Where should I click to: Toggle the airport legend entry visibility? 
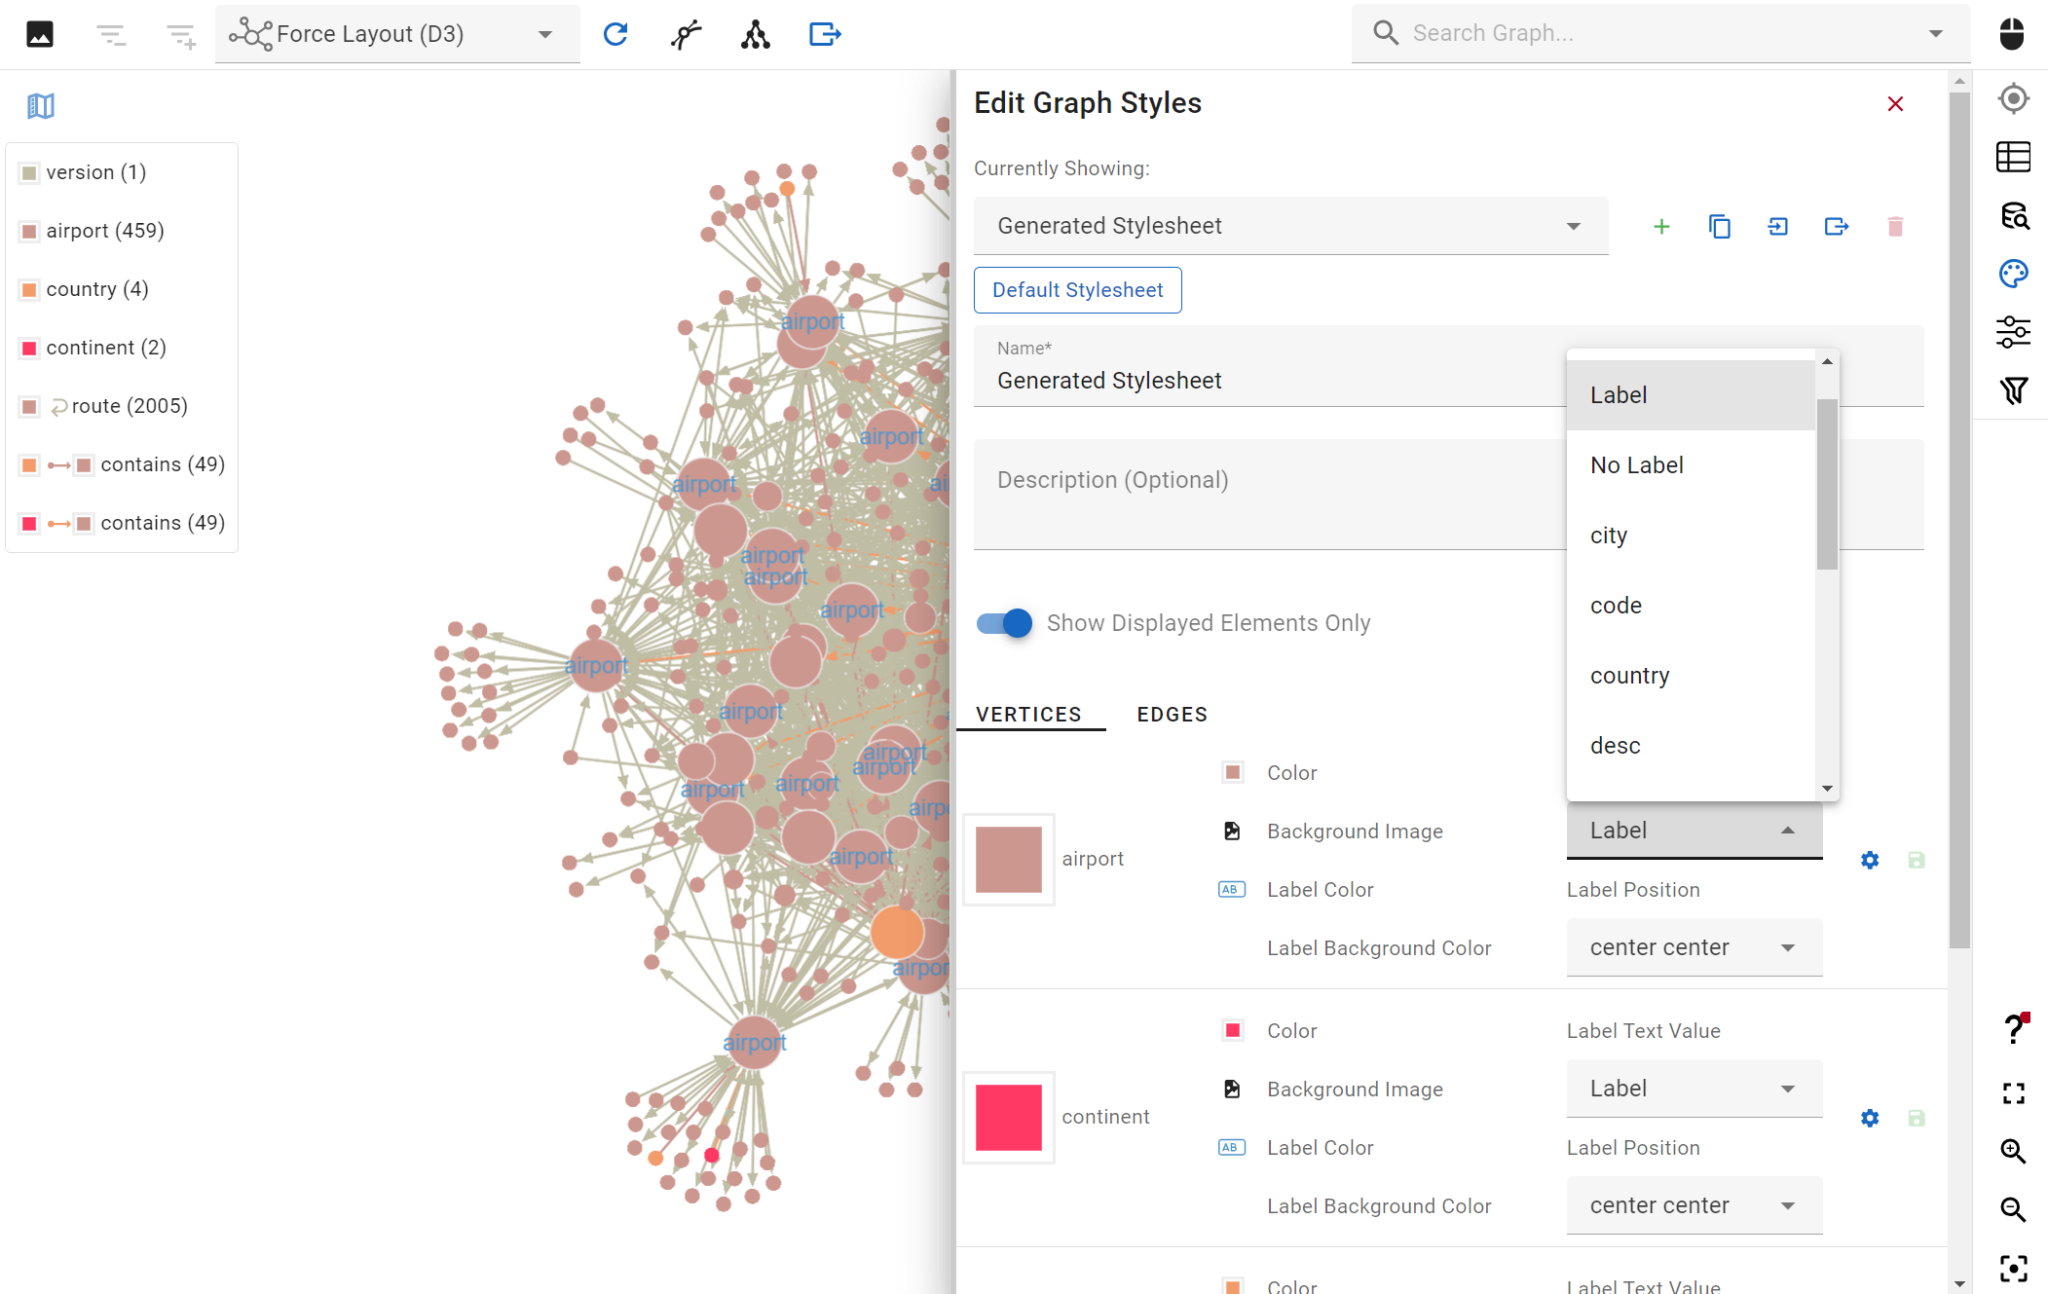coord(29,230)
